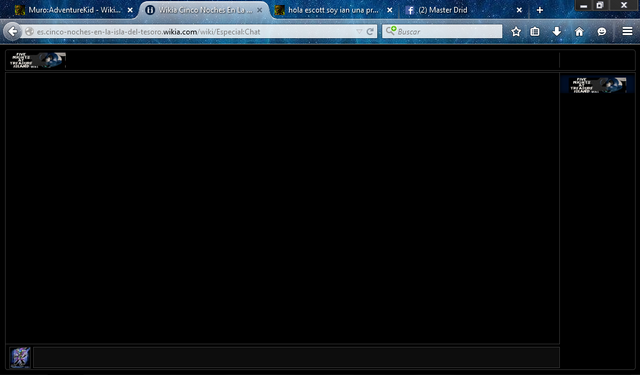Open the downloads arrow icon
This screenshot has width=640, height=375.
[557, 31]
